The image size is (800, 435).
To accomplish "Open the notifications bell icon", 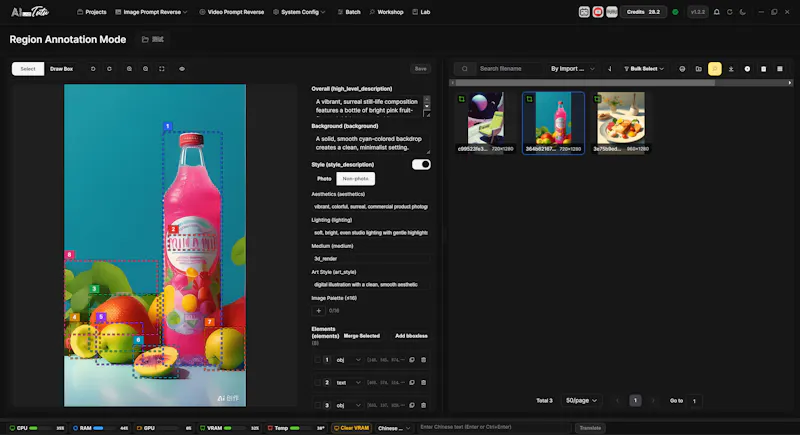I will pos(717,12).
